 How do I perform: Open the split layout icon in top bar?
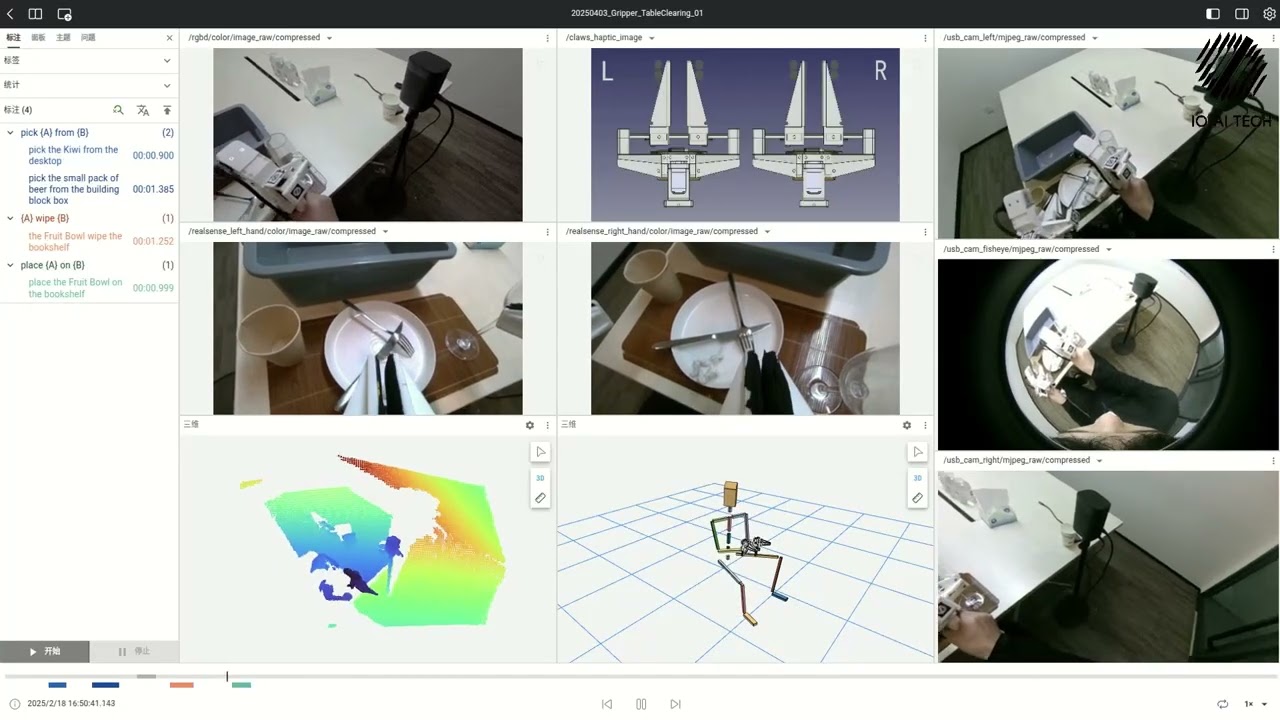click(x=35, y=14)
